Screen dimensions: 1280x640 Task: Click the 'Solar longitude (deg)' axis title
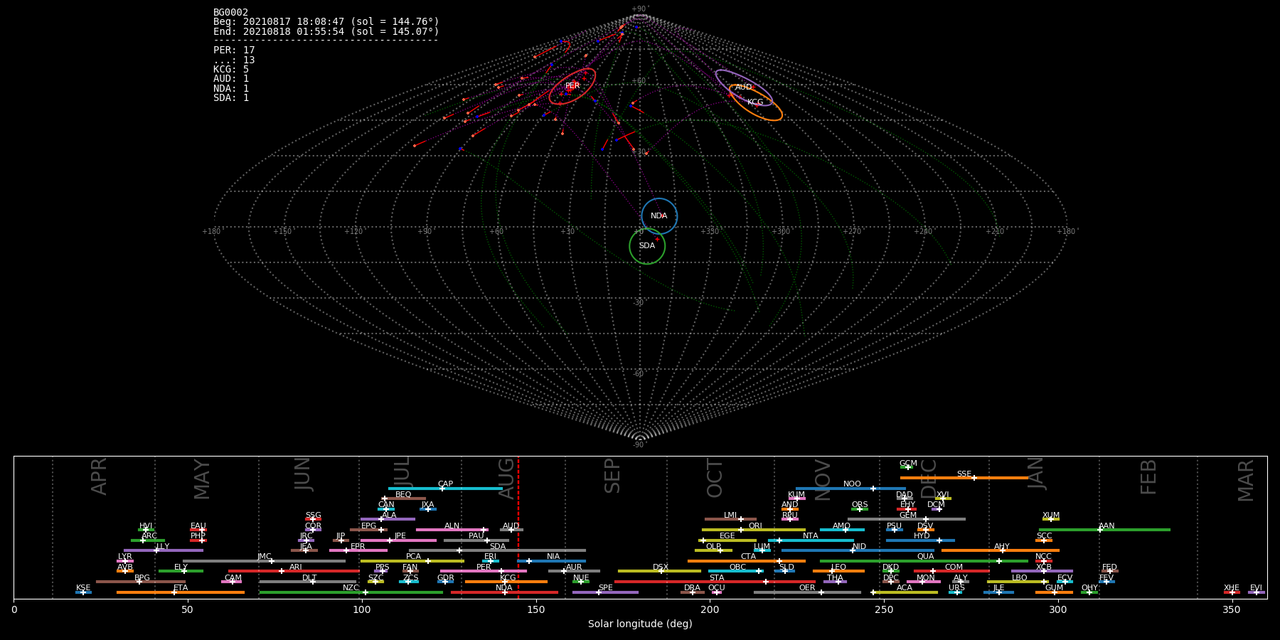(x=640, y=624)
